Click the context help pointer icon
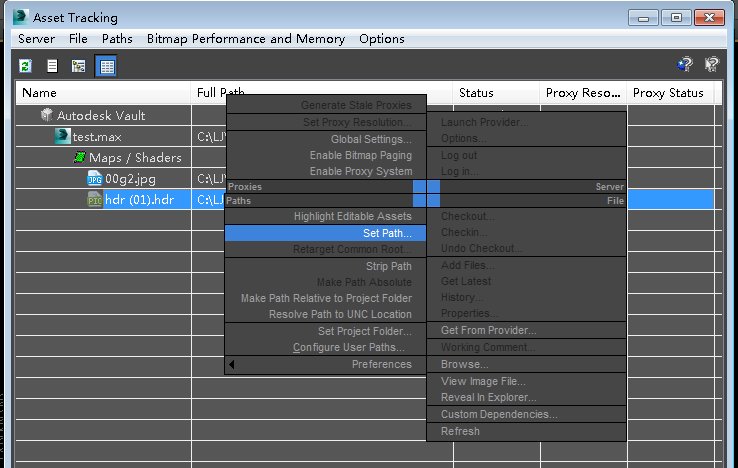Image resolution: width=738 pixels, height=468 pixels. (x=712, y=64)
